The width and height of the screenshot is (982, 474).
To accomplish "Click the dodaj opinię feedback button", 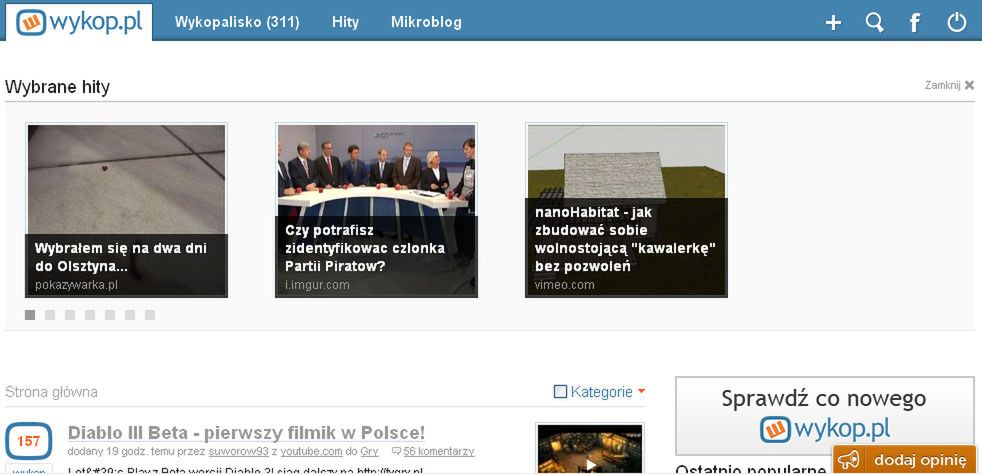I will (904, 460).
